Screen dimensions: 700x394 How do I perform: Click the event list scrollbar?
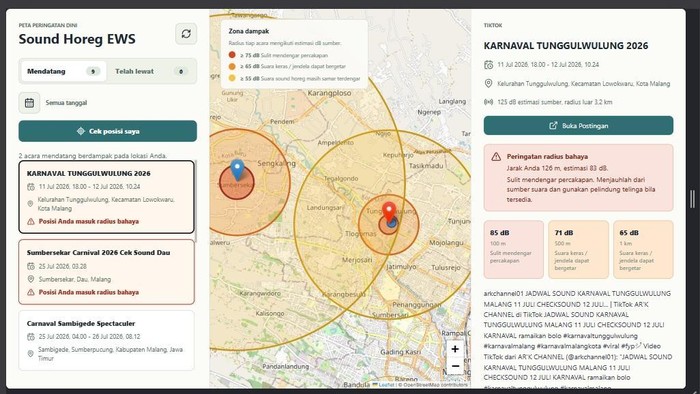click(196, 201)
